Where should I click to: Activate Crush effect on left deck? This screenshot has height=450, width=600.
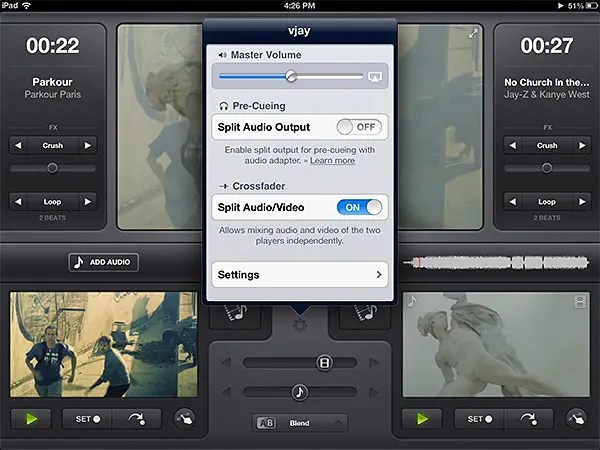click(x=53, y=145)
